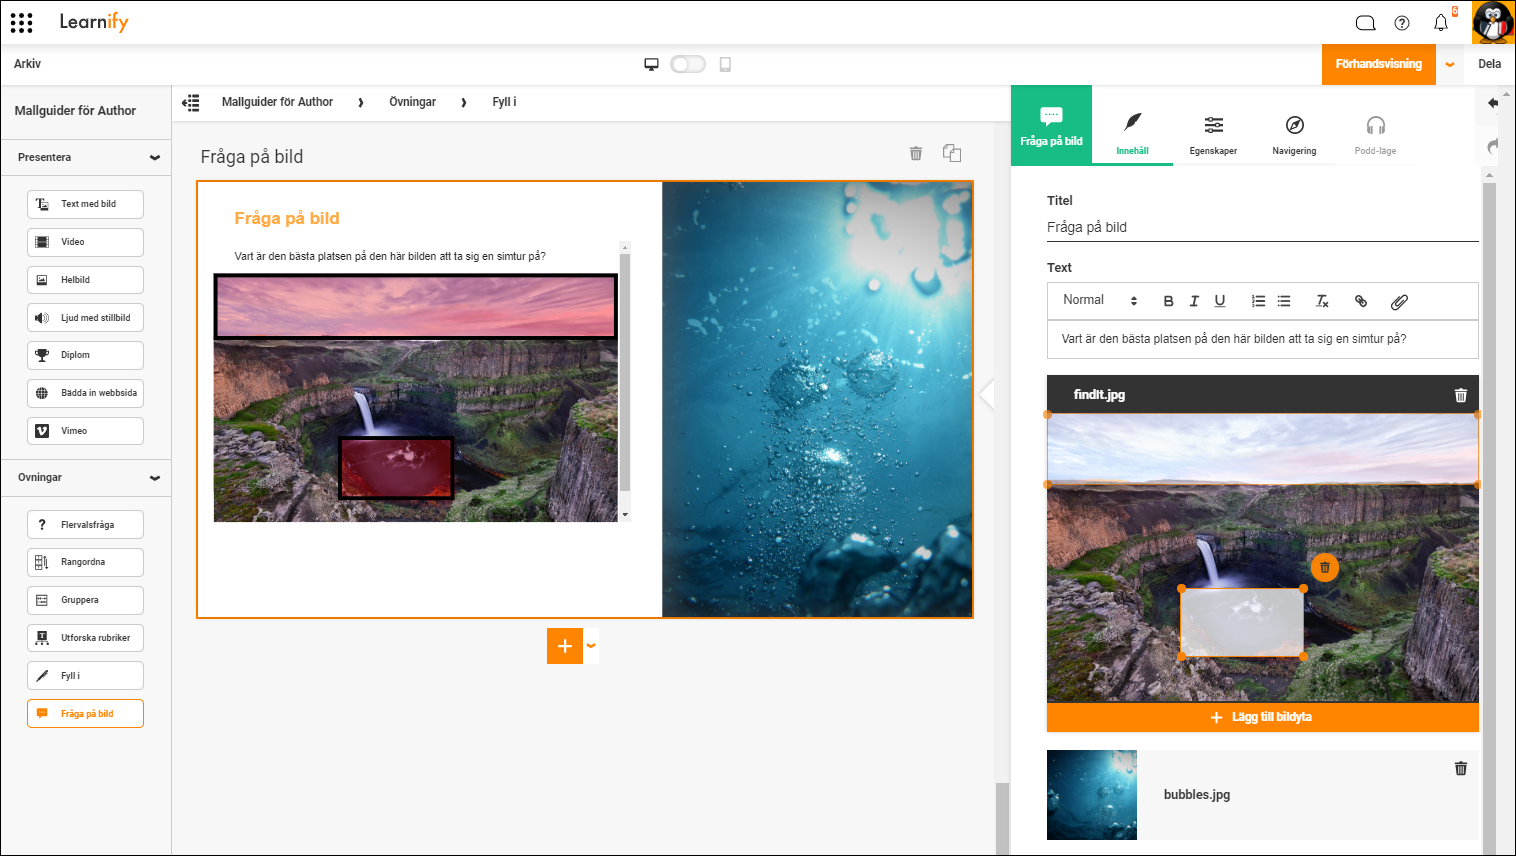1516x856 pixels.
Task: Add Rangordna exercise
Action: 85,562
